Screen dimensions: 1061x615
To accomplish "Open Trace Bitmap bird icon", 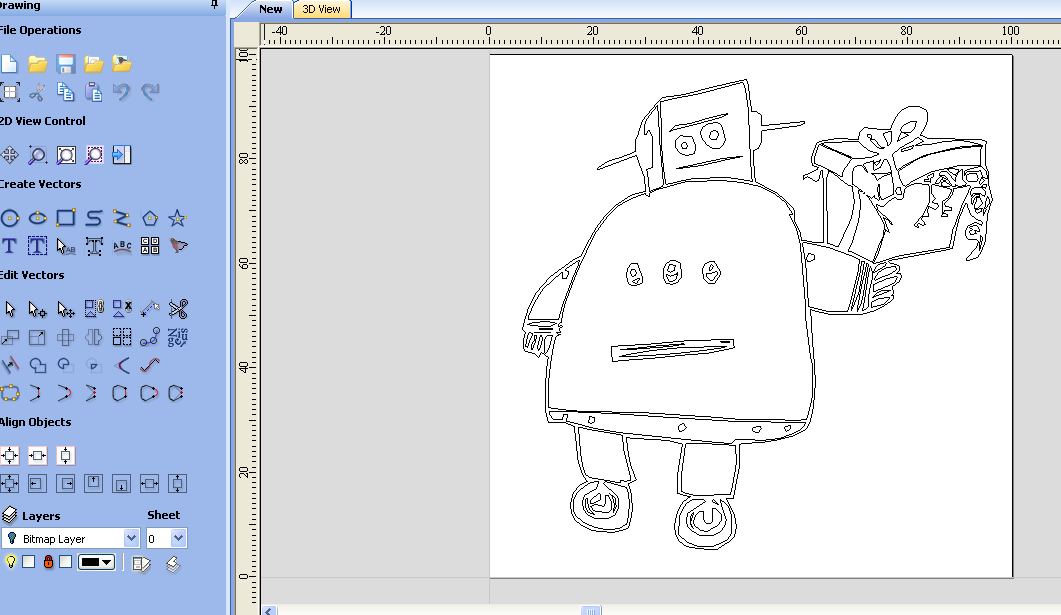I will click(x=178, y=246).
